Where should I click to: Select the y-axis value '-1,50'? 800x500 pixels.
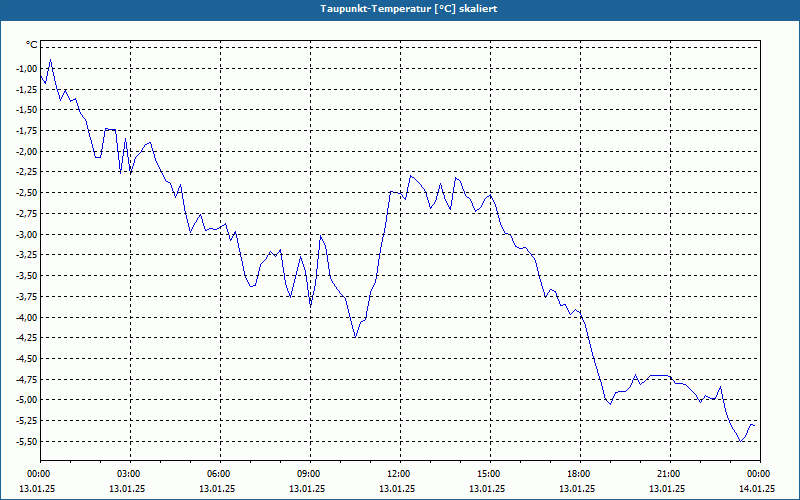coord(27,110)
